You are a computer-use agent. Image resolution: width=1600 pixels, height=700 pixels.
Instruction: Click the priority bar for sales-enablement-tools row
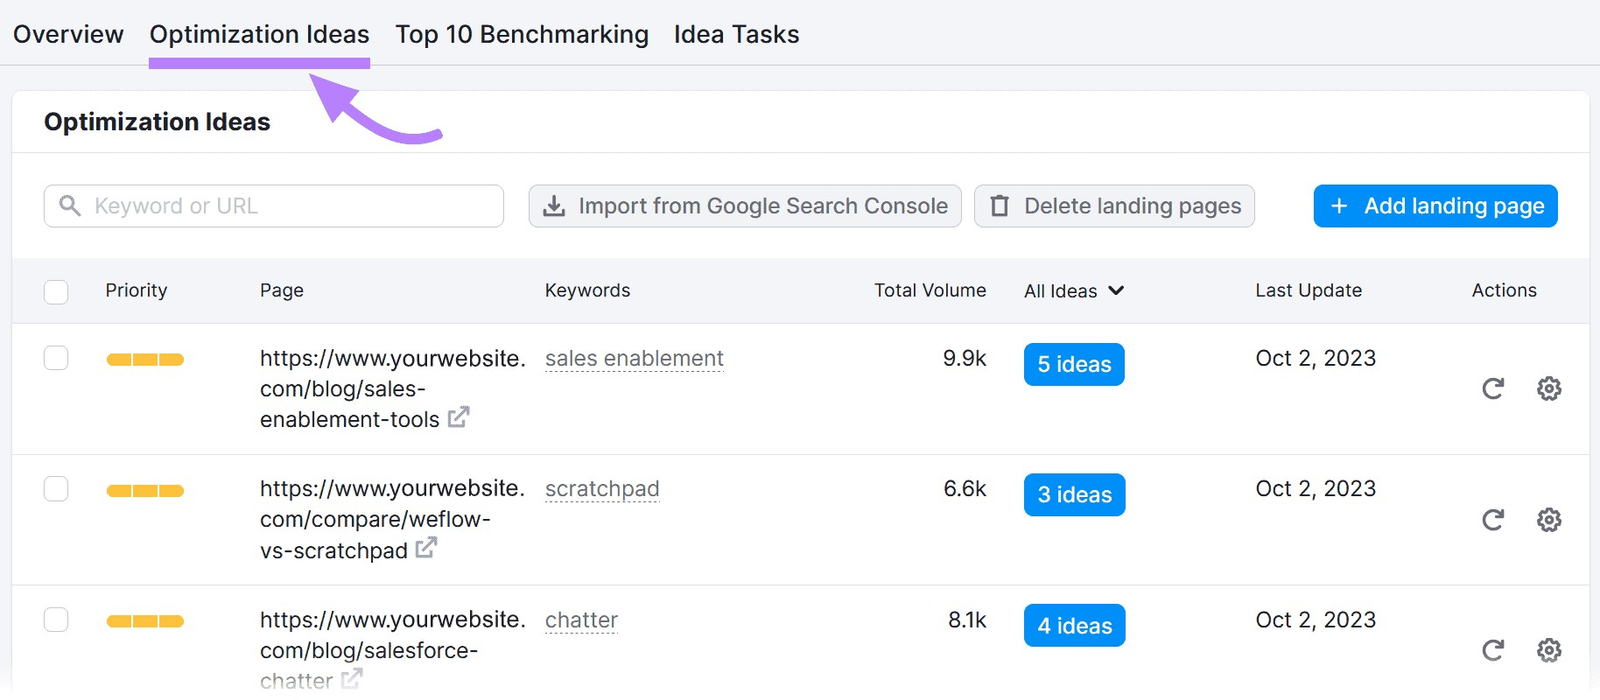[x=145, y=360]
